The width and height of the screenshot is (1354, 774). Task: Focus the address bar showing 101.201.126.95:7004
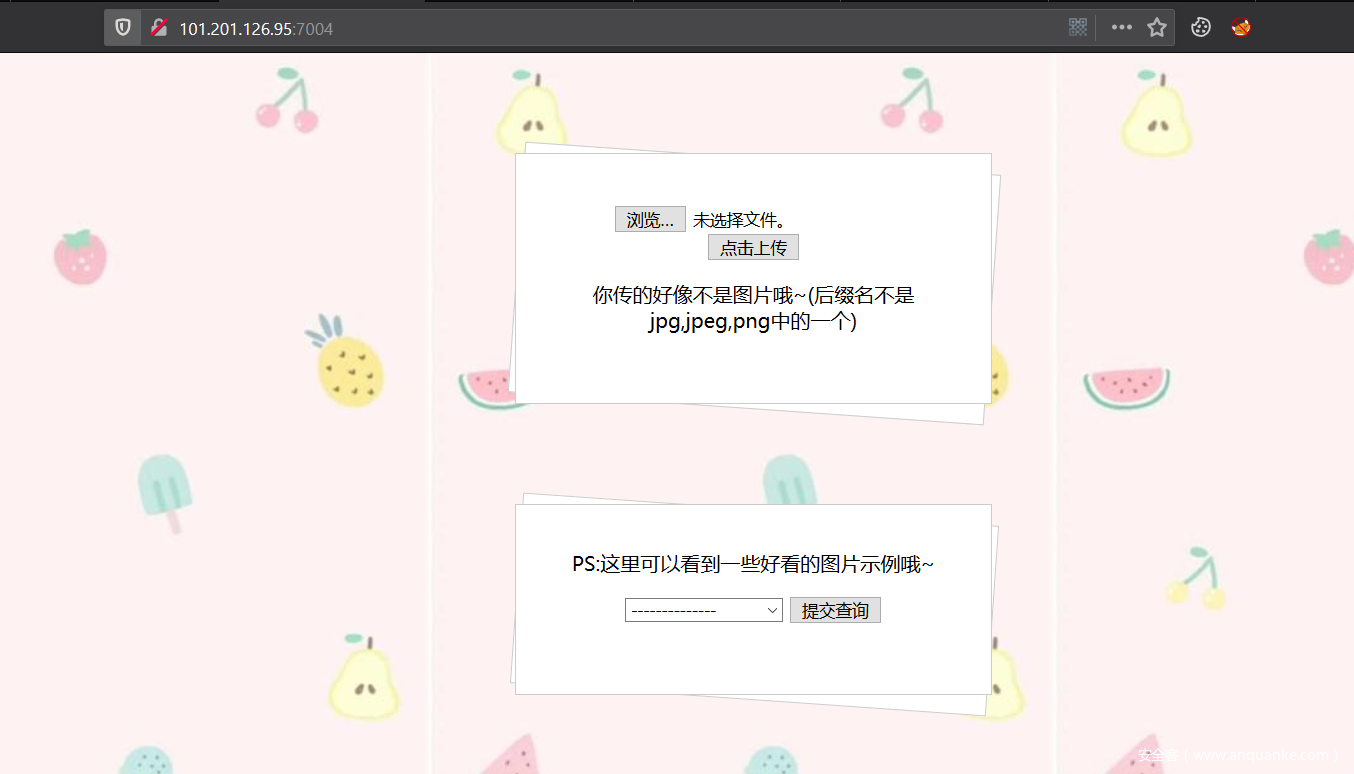coord(600,28)
